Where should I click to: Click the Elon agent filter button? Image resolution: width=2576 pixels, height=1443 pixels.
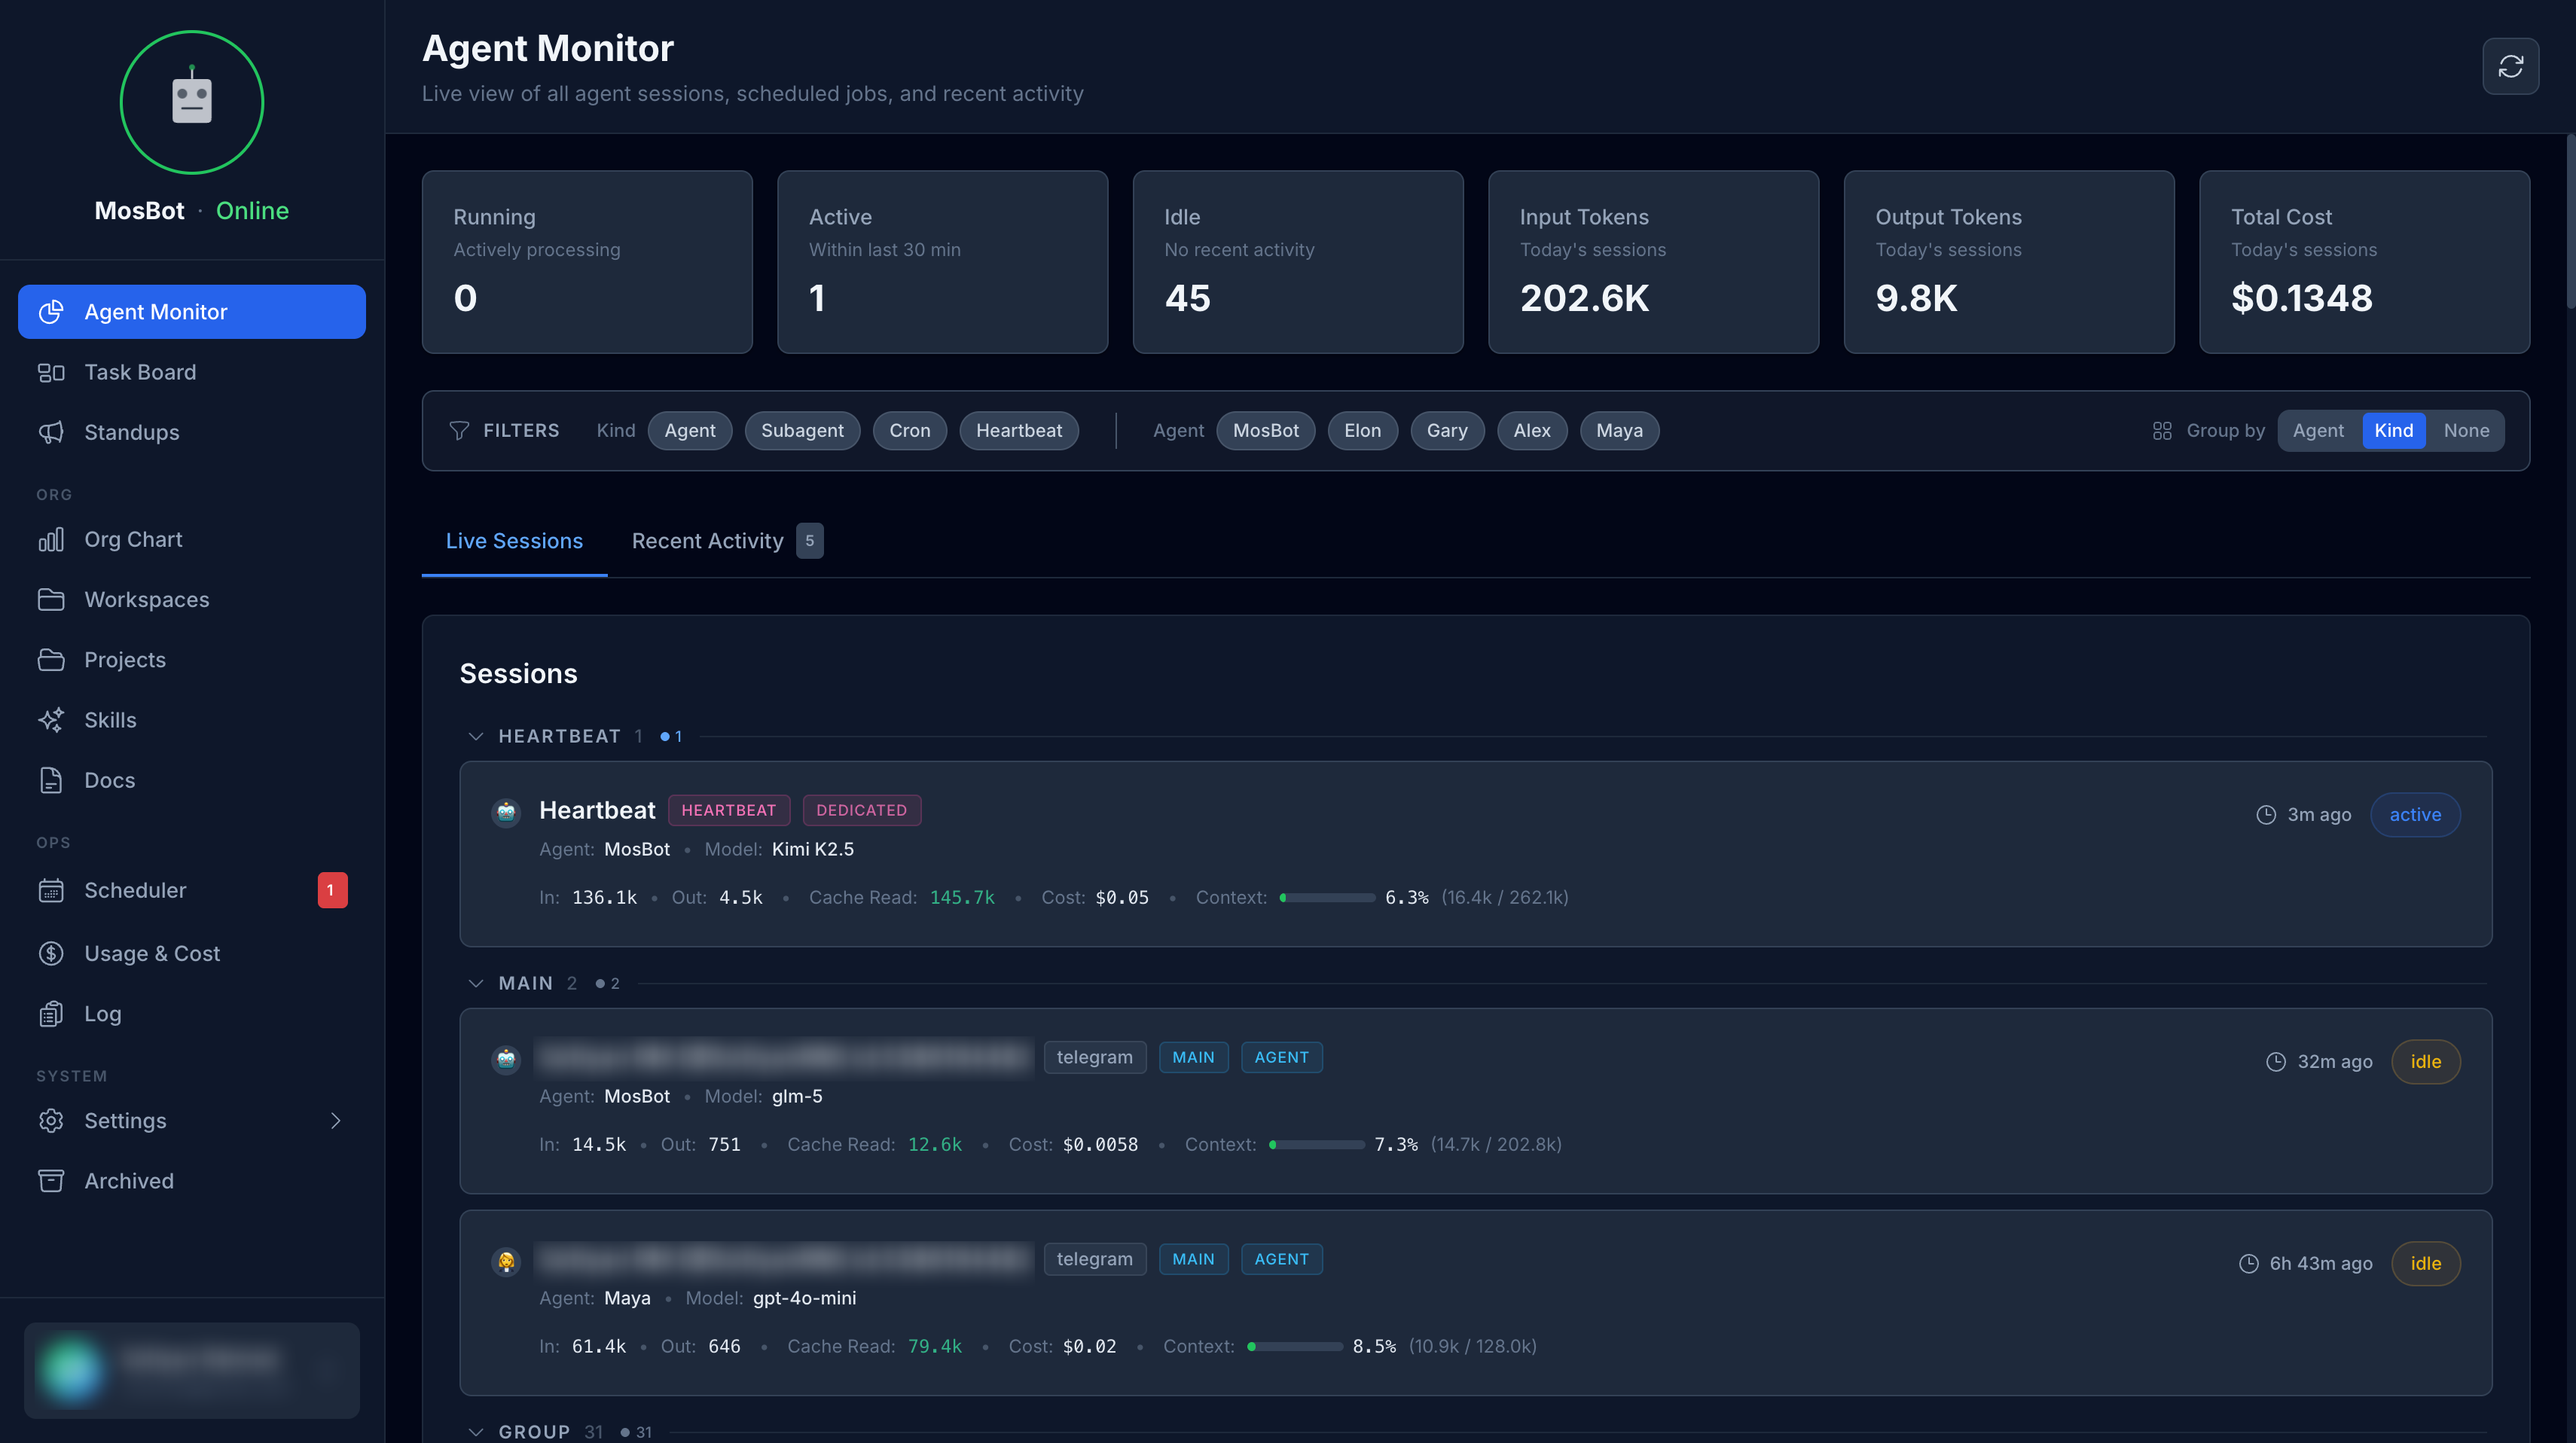point(1362,430)
